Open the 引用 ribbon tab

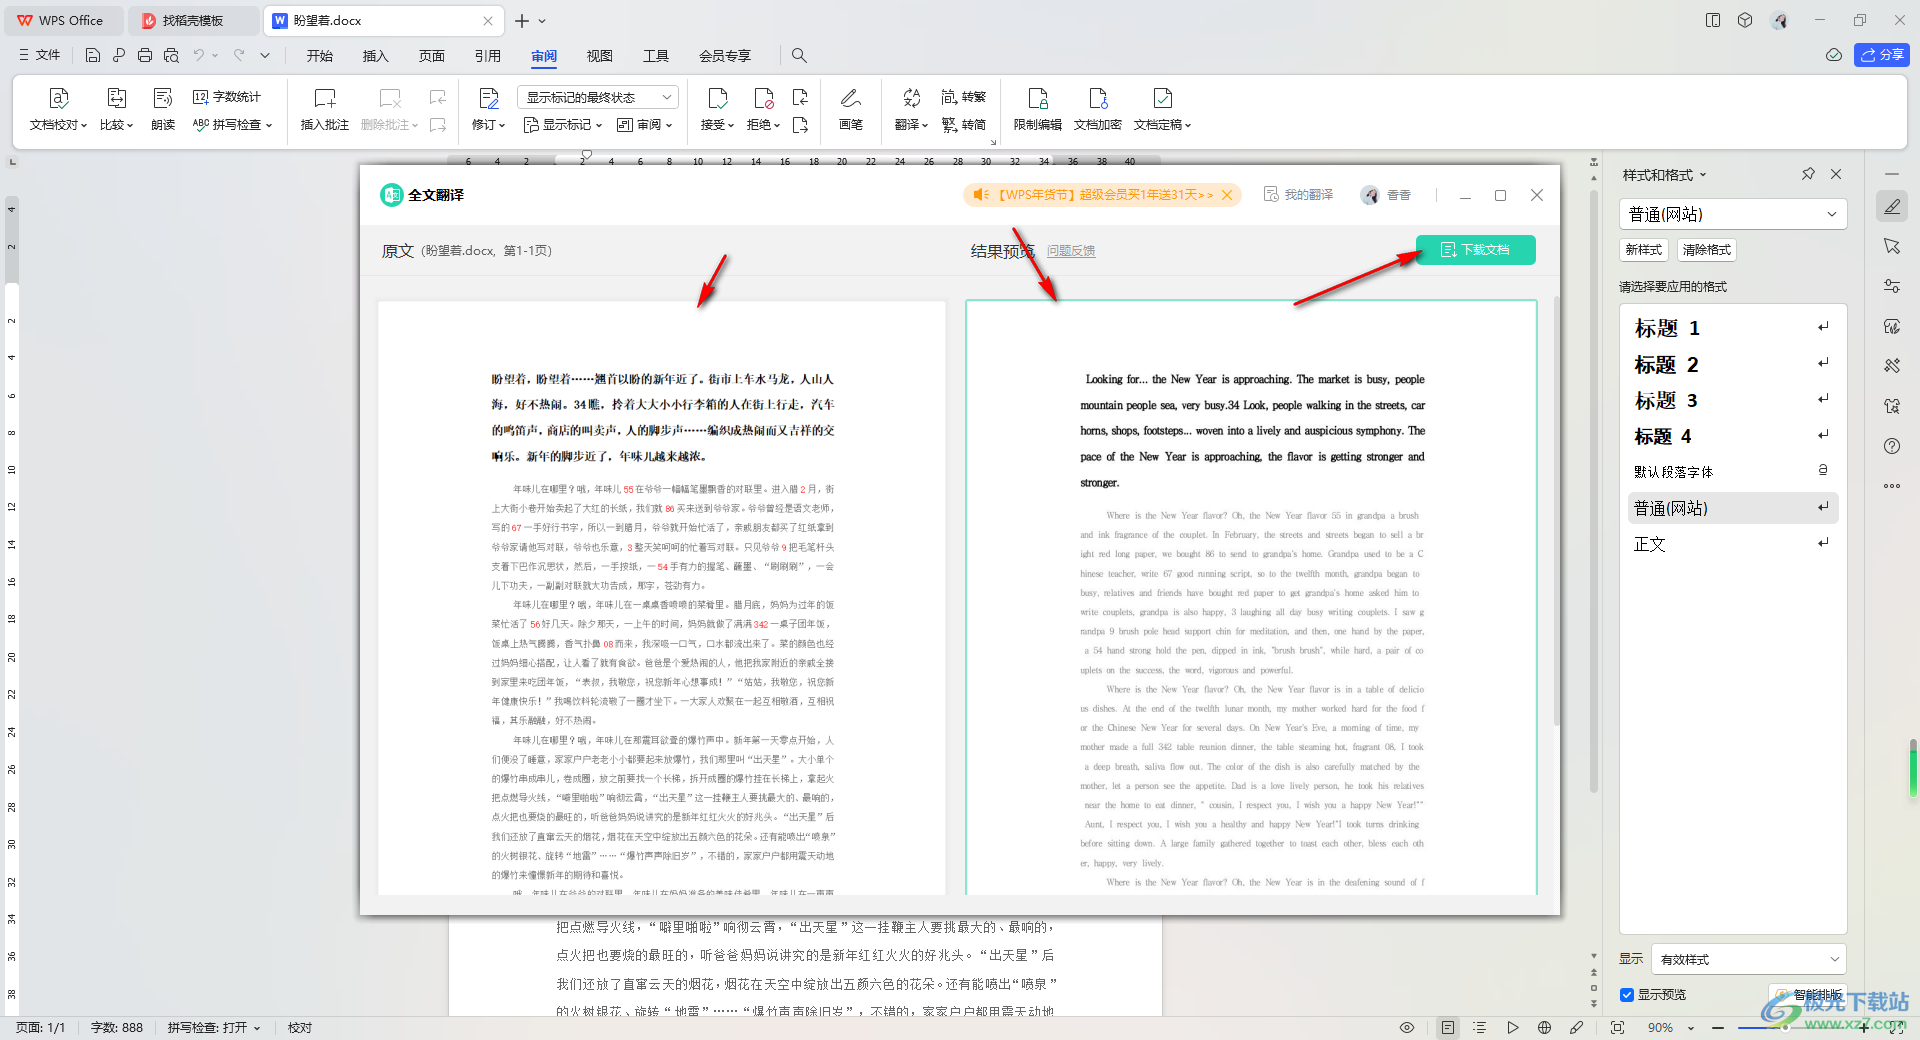[487, 56]
